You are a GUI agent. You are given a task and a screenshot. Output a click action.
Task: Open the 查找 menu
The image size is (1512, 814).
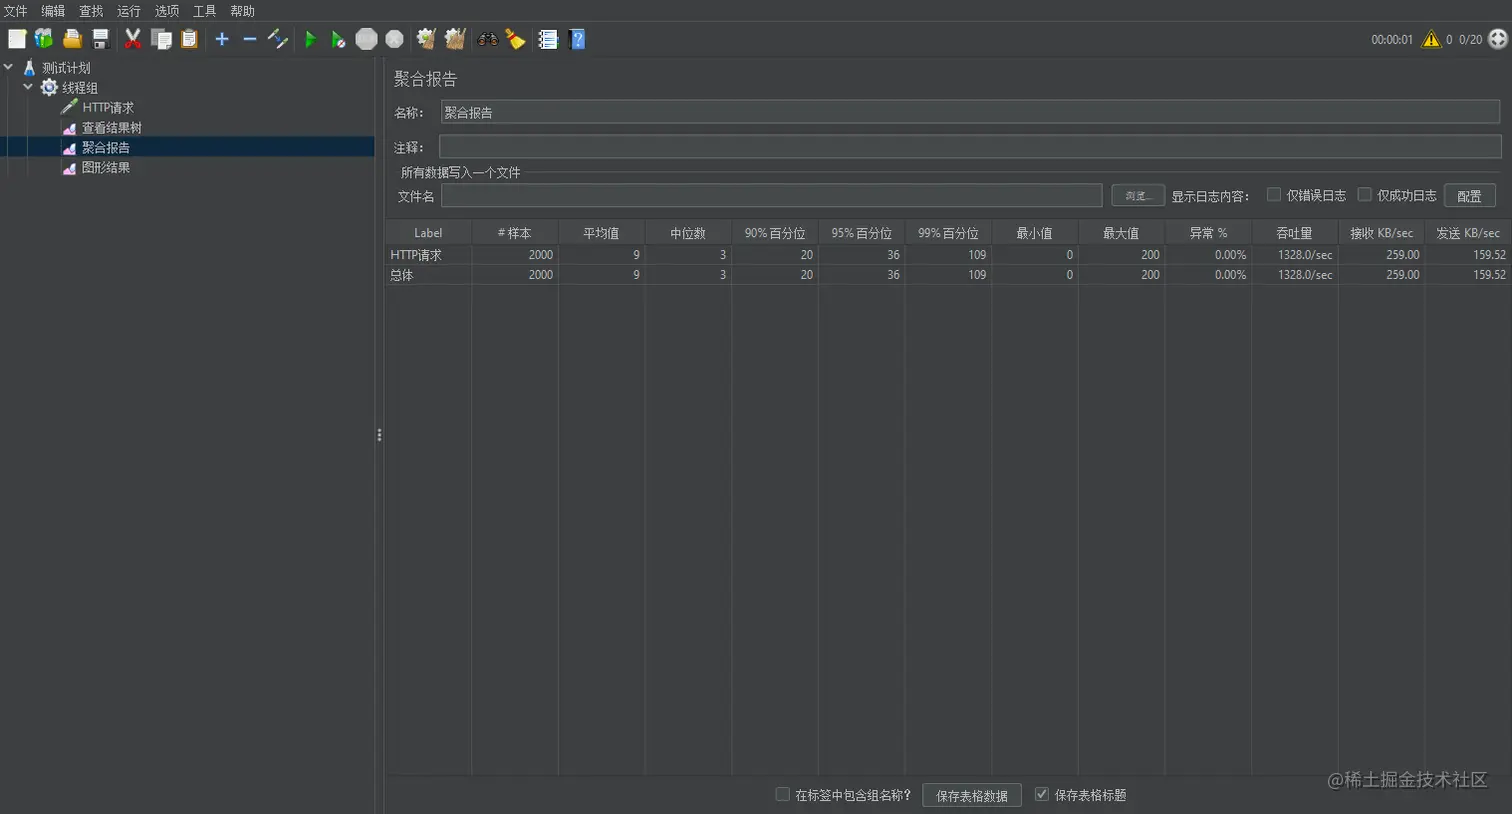(x=91, y=11)
